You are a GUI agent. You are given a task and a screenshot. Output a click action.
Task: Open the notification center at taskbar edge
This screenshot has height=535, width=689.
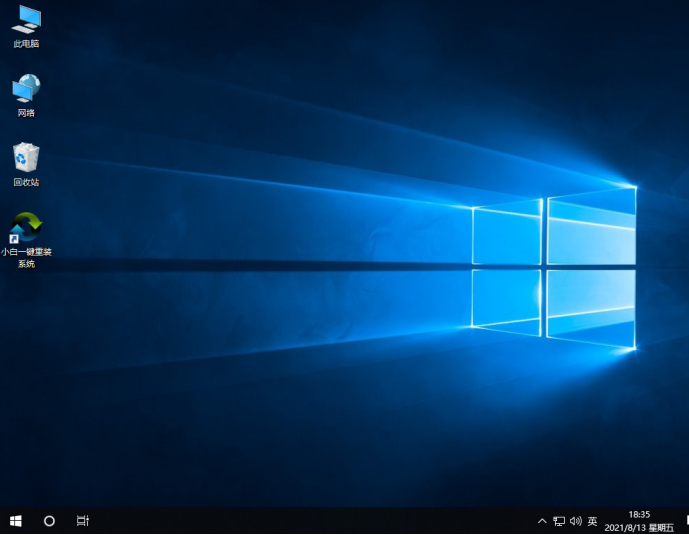(685, 521)
